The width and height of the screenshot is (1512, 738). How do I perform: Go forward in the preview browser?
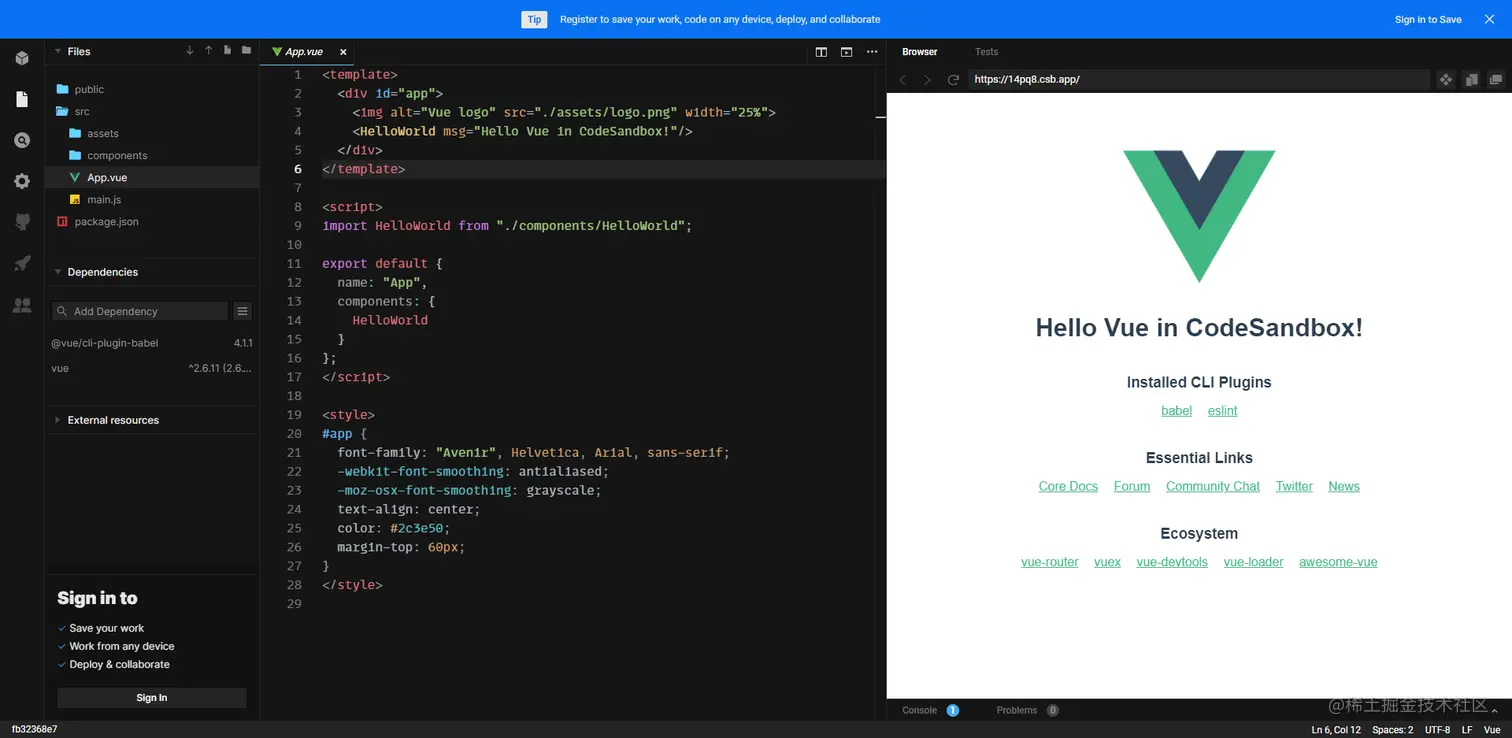coord(927,79)
